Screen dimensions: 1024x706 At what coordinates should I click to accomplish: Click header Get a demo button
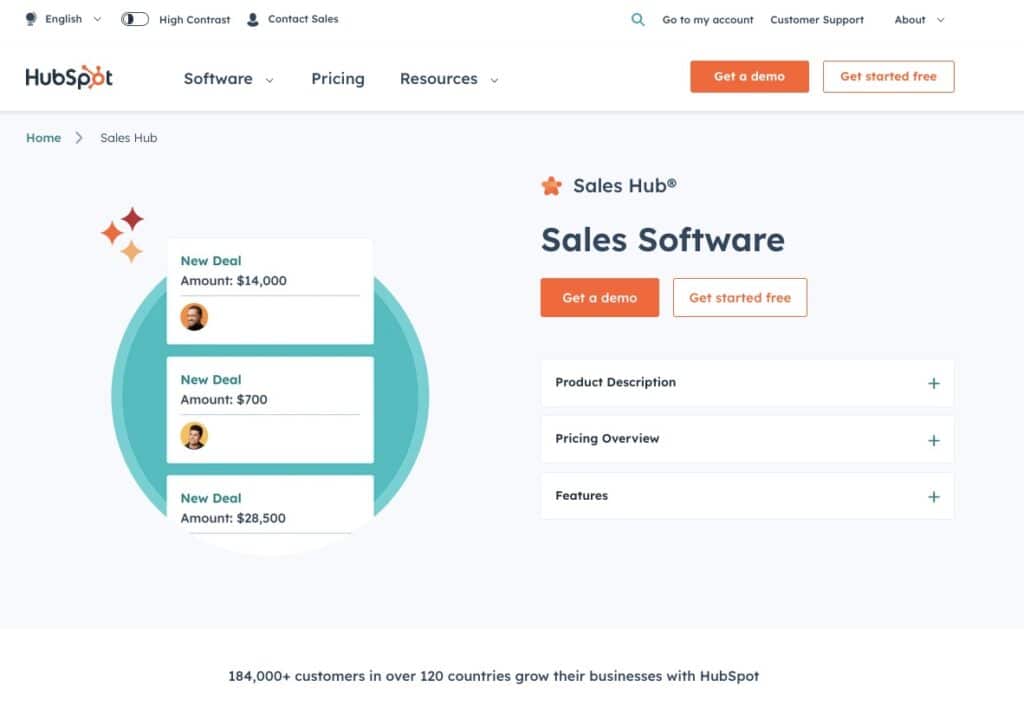pyautogui.click(x=749, y=76)
